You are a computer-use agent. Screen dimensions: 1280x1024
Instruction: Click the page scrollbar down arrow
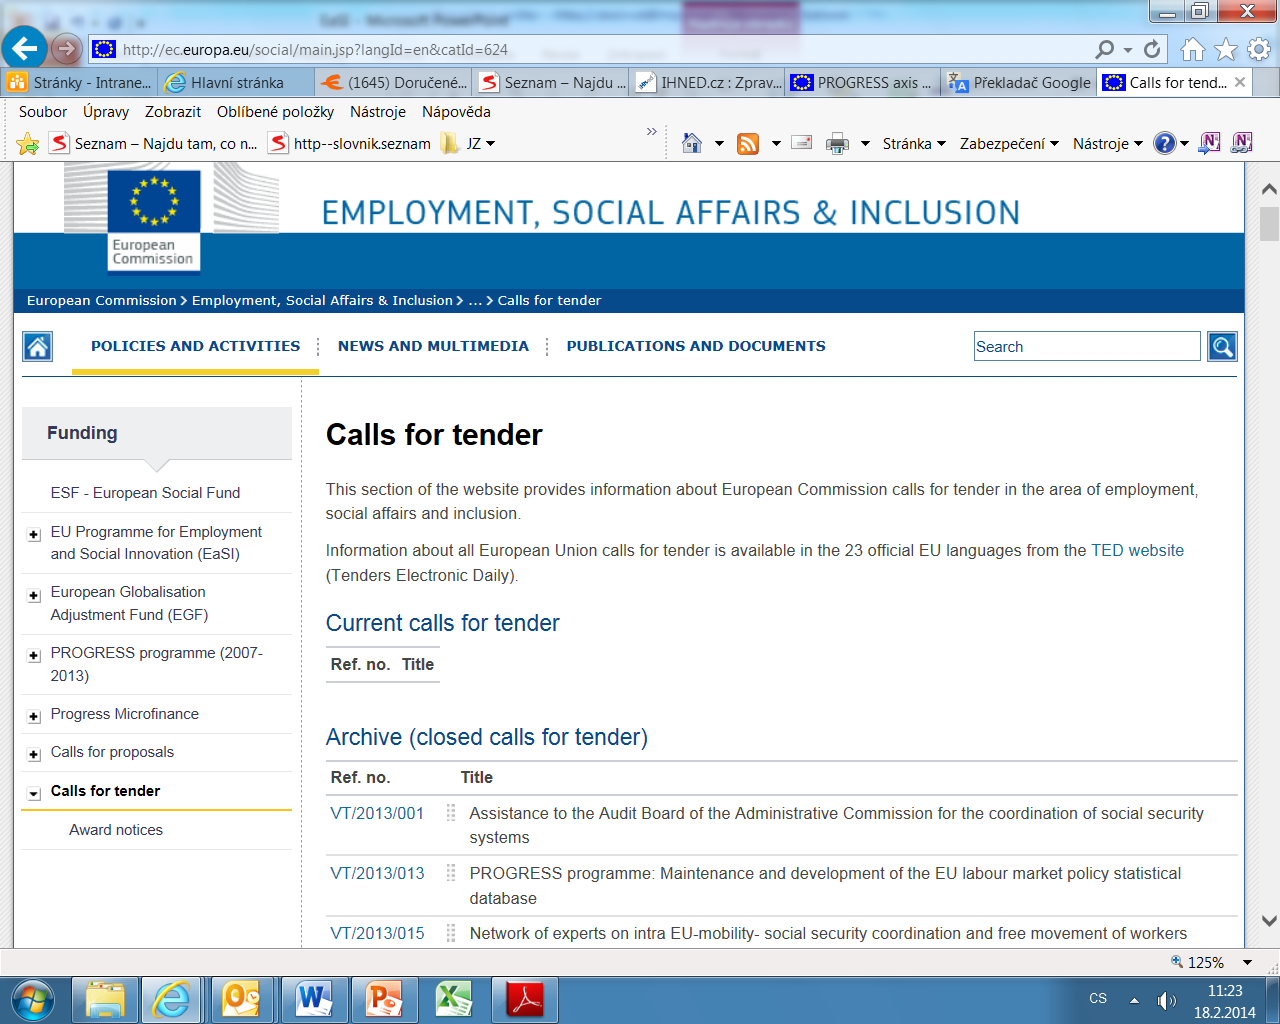coord(1269,921)
